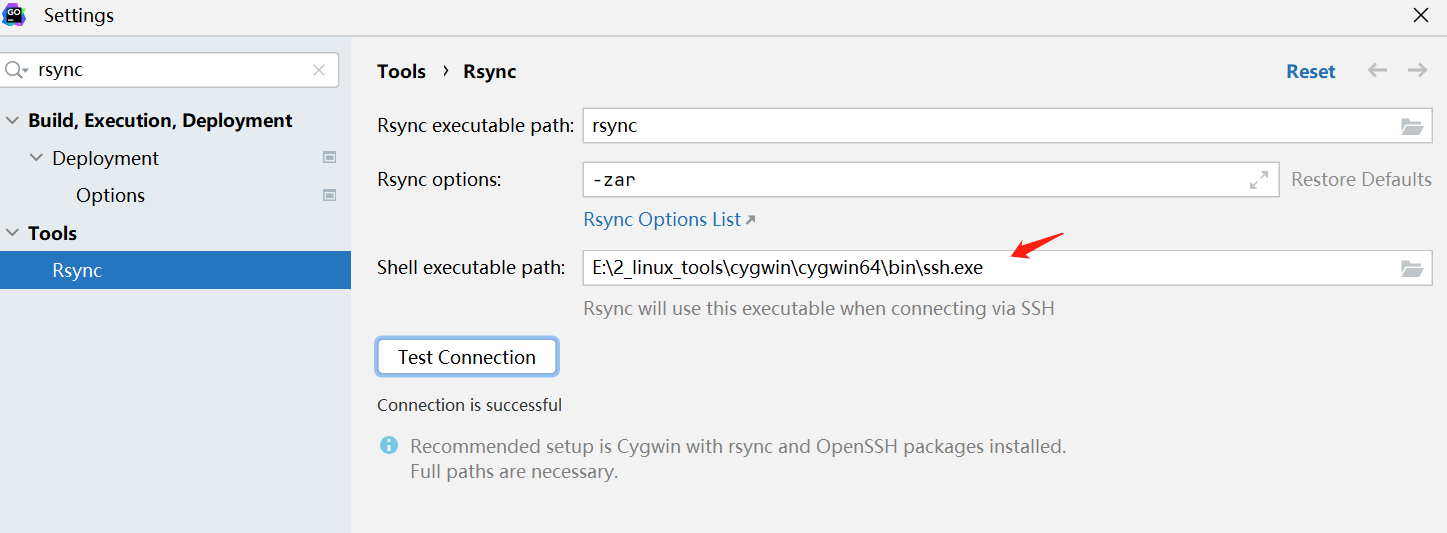Click the 'Recommended setup is Cygwin' text
The height and width of the screenshot is (533, 1447).
(738, 447)
